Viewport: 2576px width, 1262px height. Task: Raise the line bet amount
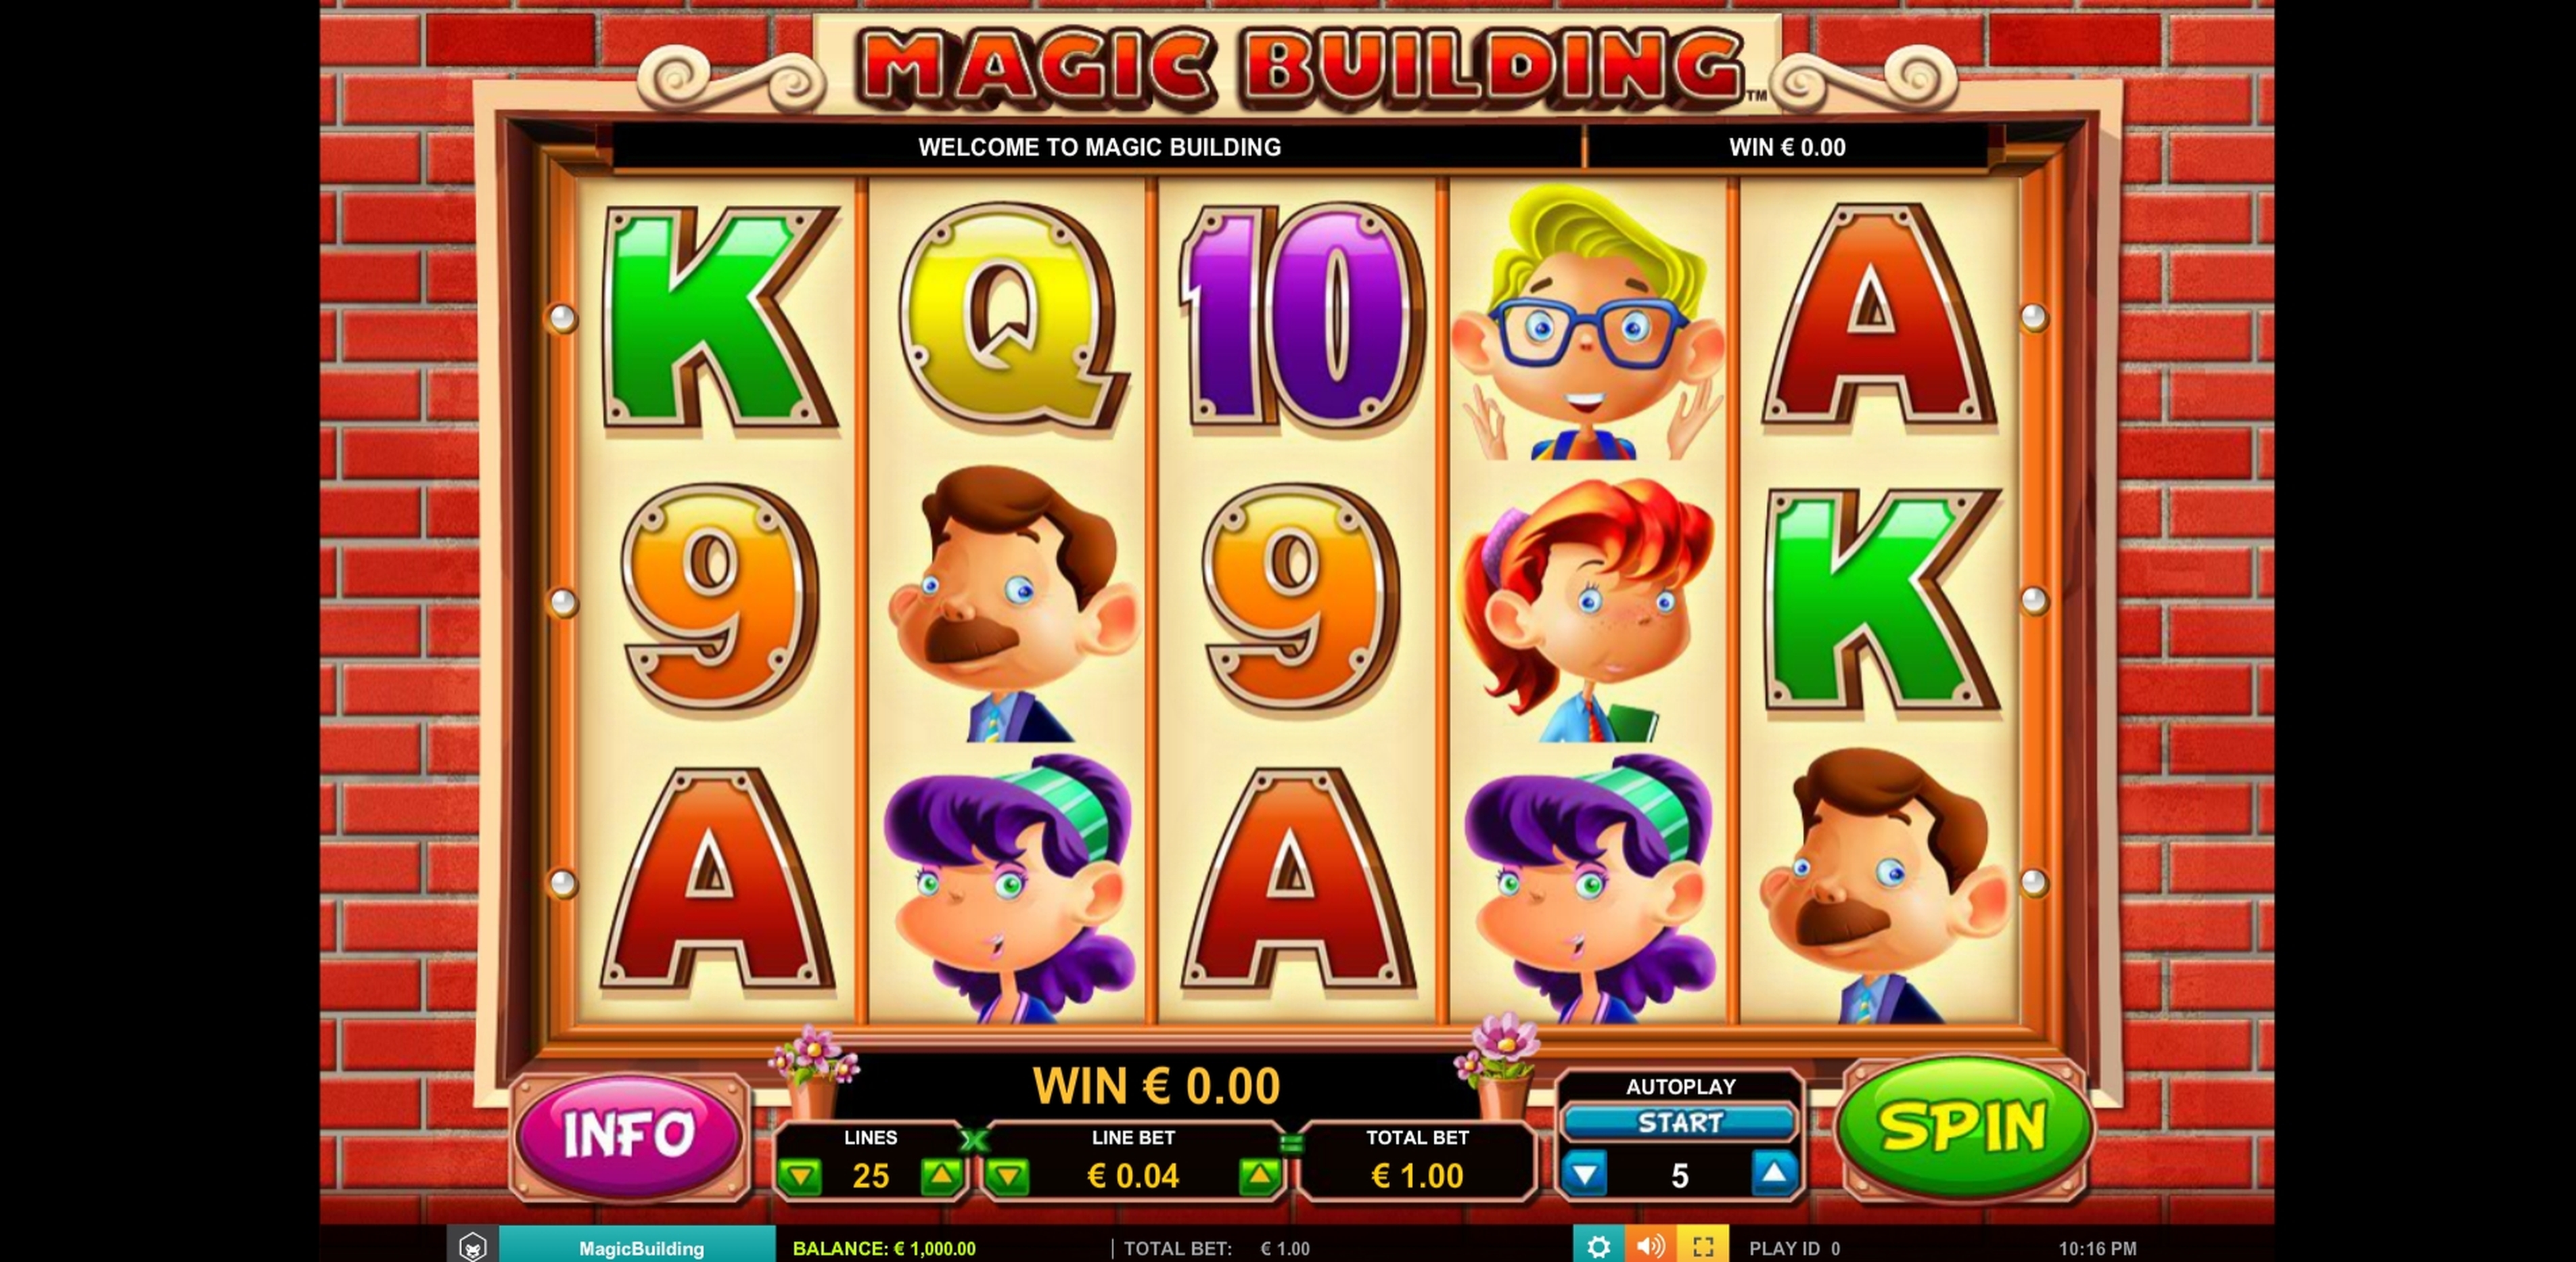(x=1259, y=1176)
